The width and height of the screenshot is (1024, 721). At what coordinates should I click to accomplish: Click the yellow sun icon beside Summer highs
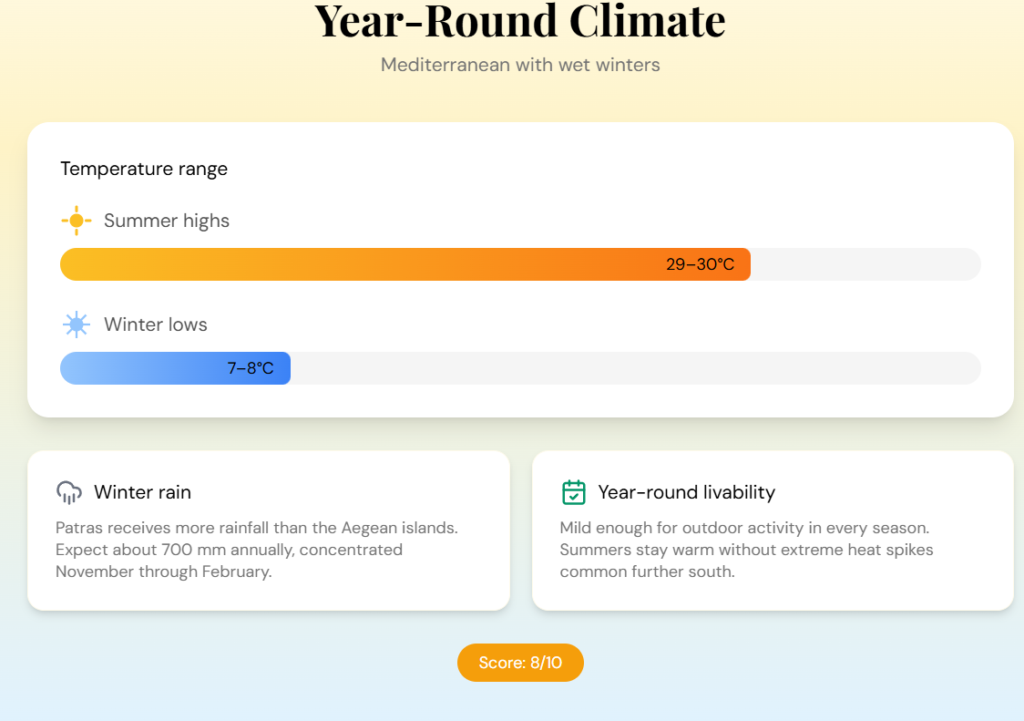pyautogui.click(x=76, y=221)
